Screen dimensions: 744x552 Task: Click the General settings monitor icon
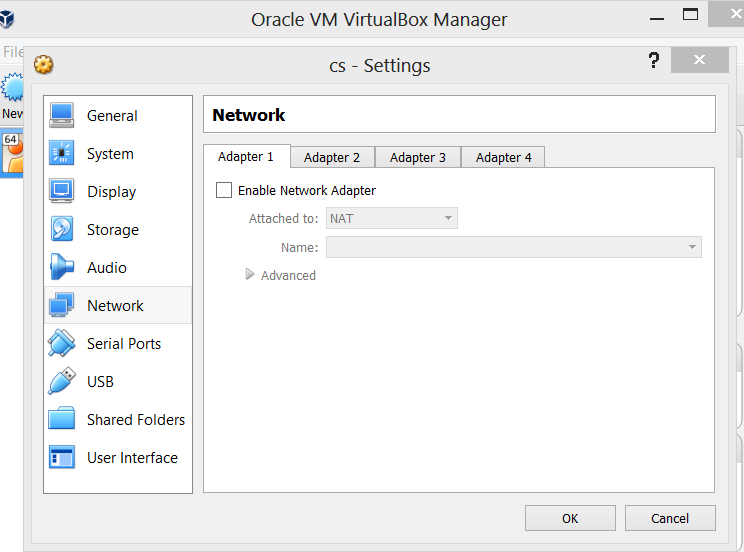pyautogui.click(x=62, y=115)
